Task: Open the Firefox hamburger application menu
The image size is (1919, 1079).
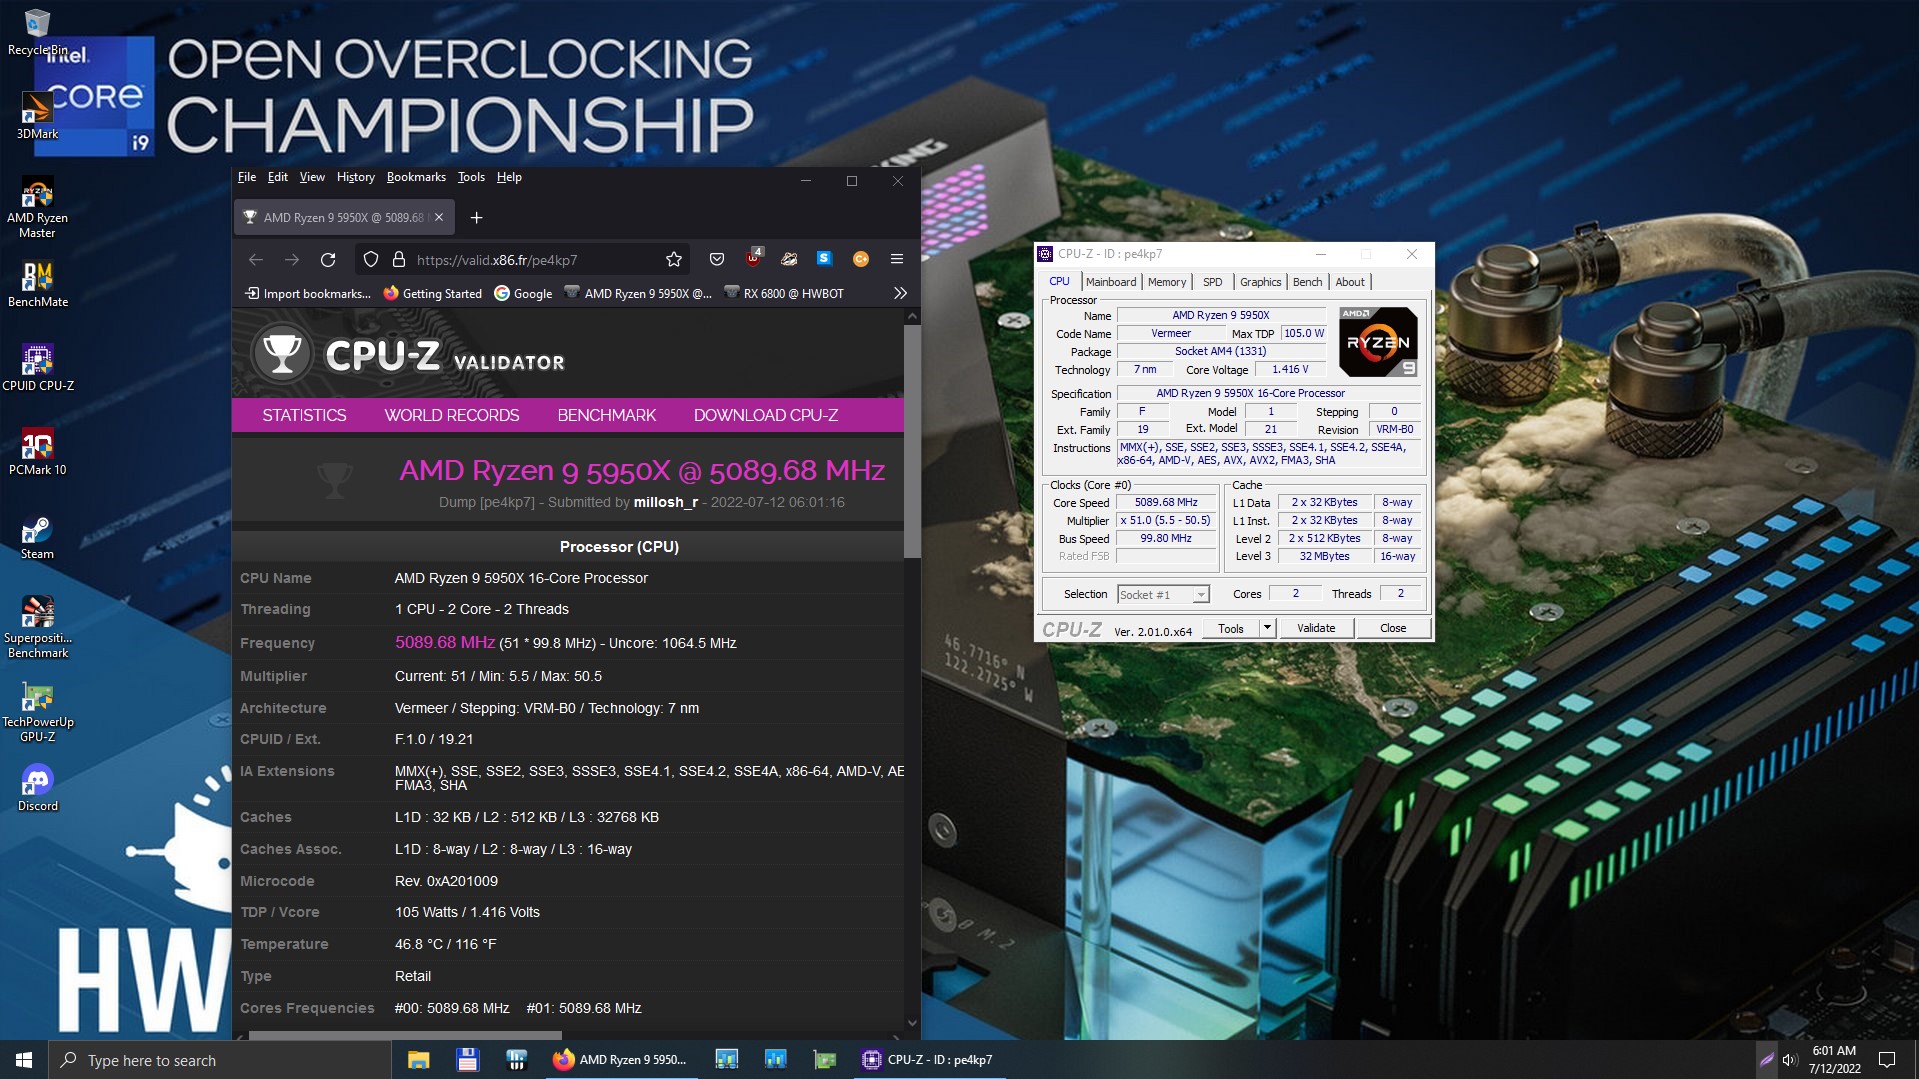Action: pos(897,259)
